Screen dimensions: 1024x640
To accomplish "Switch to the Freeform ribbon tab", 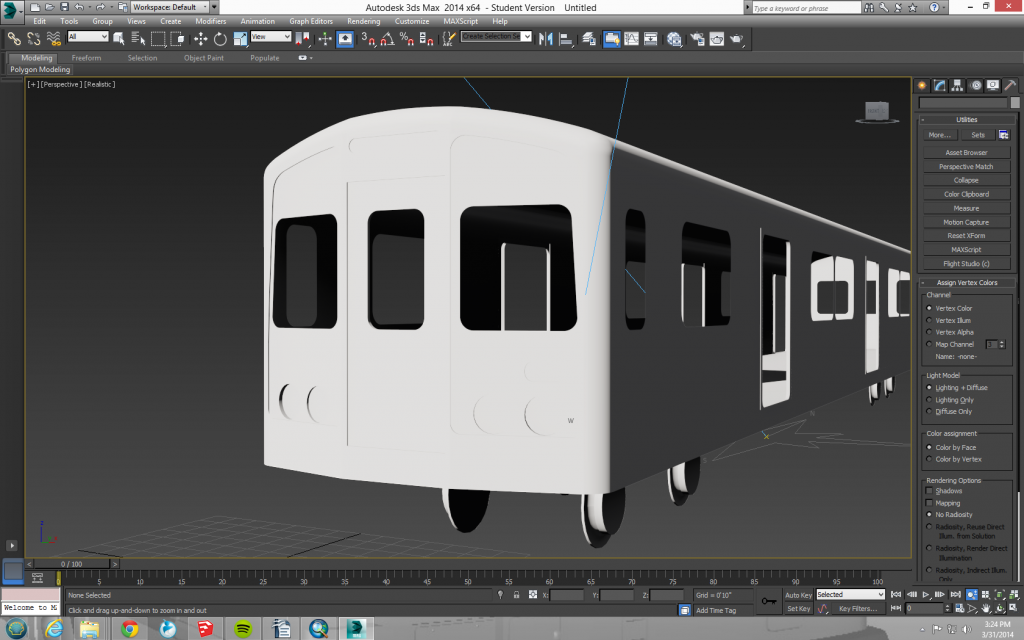I will coord(86,58).
